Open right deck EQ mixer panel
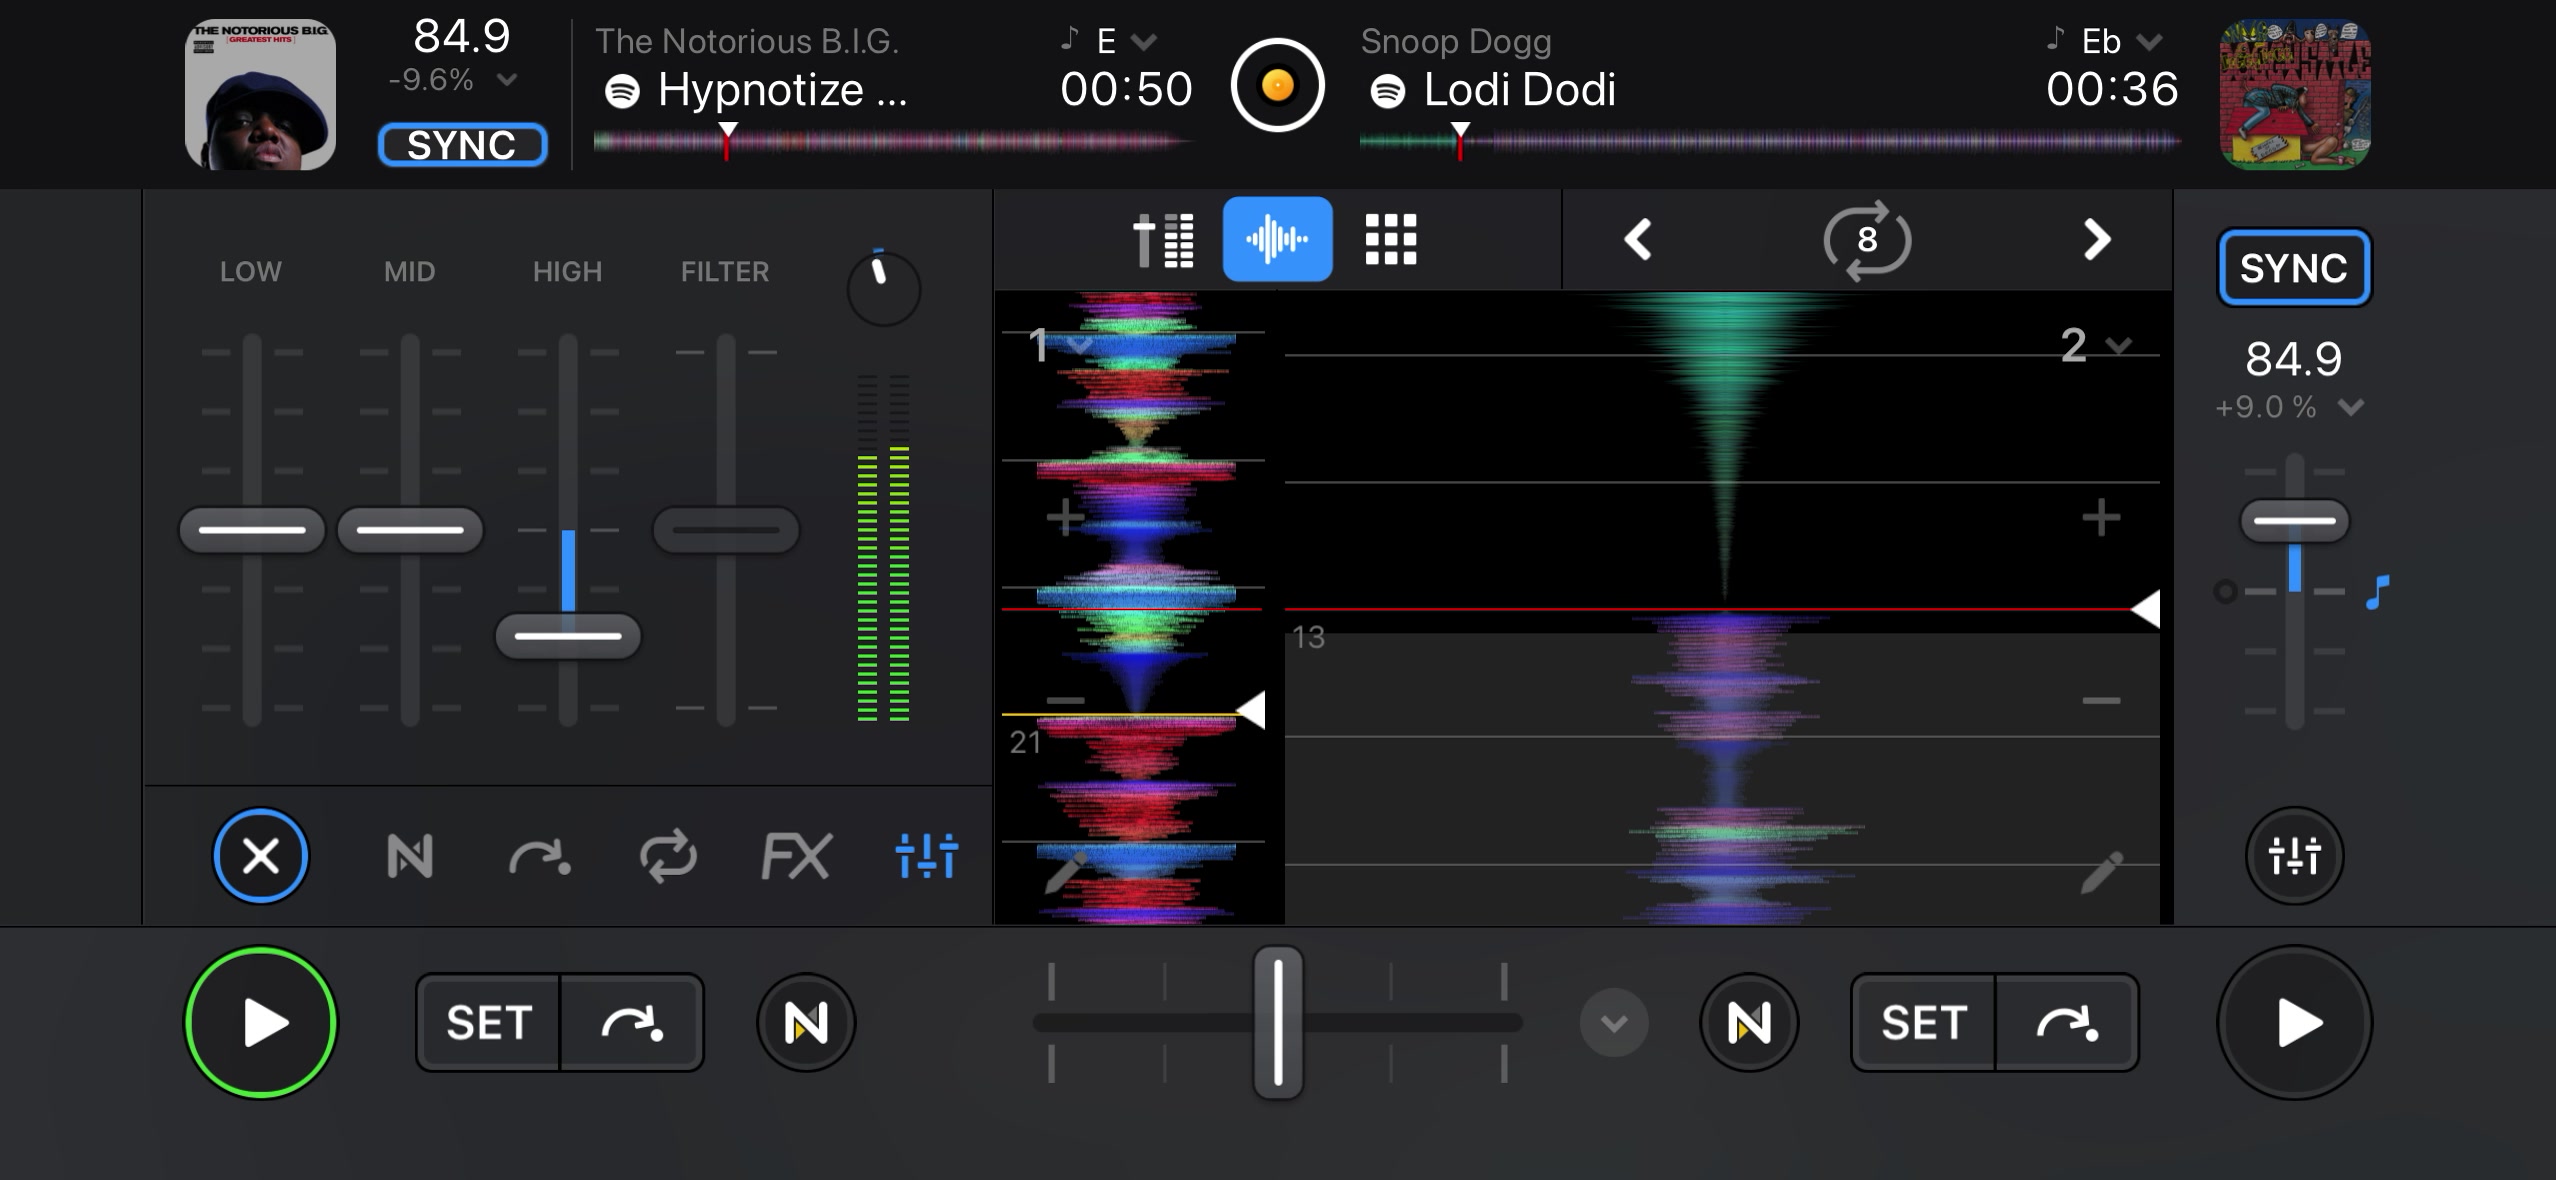Screen dimensions: 2556x1180 [x=2294, y=856]
